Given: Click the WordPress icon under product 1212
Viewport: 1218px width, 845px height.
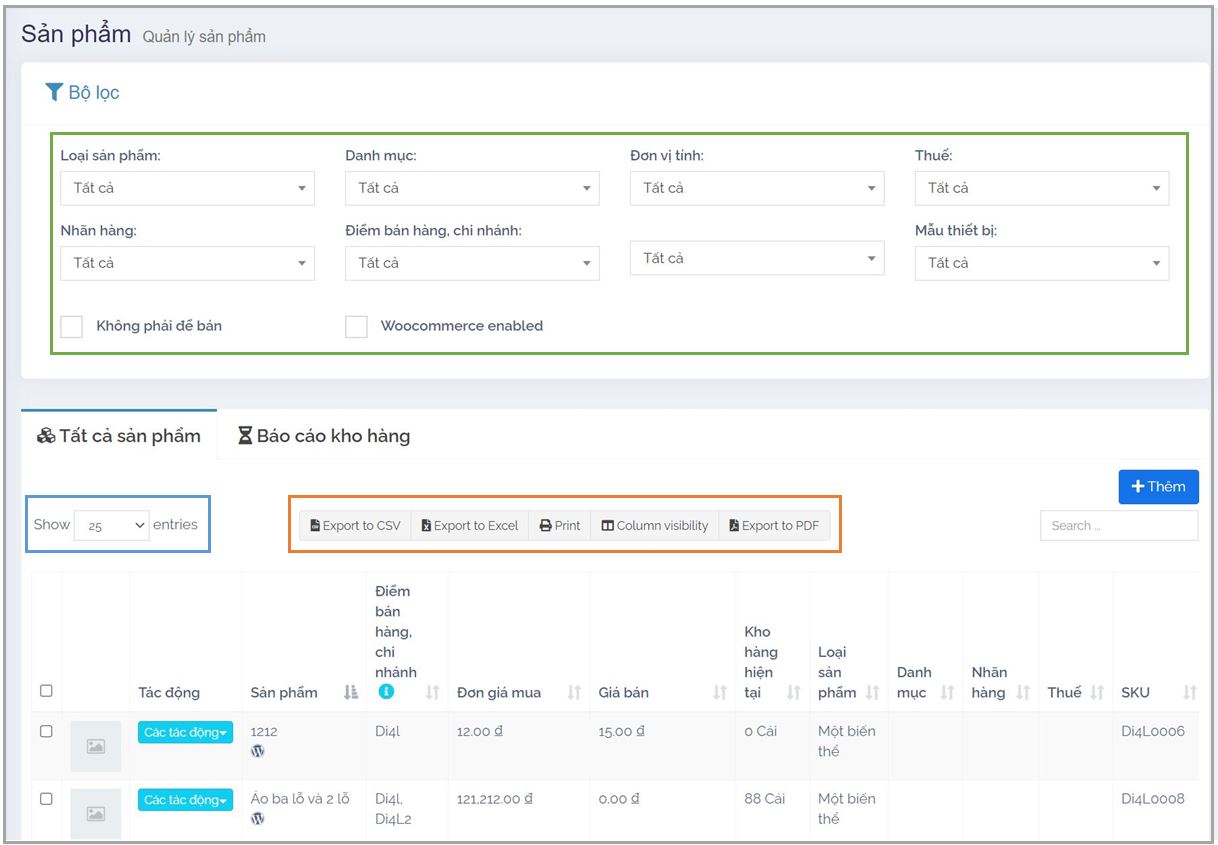Looking at the screenshot, I should click(258, 751).
